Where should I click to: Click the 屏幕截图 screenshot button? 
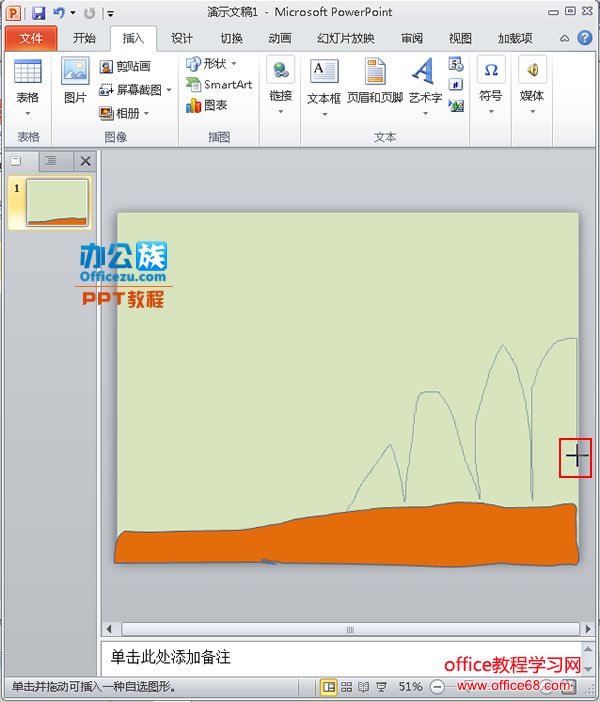(x=130, y=90)
